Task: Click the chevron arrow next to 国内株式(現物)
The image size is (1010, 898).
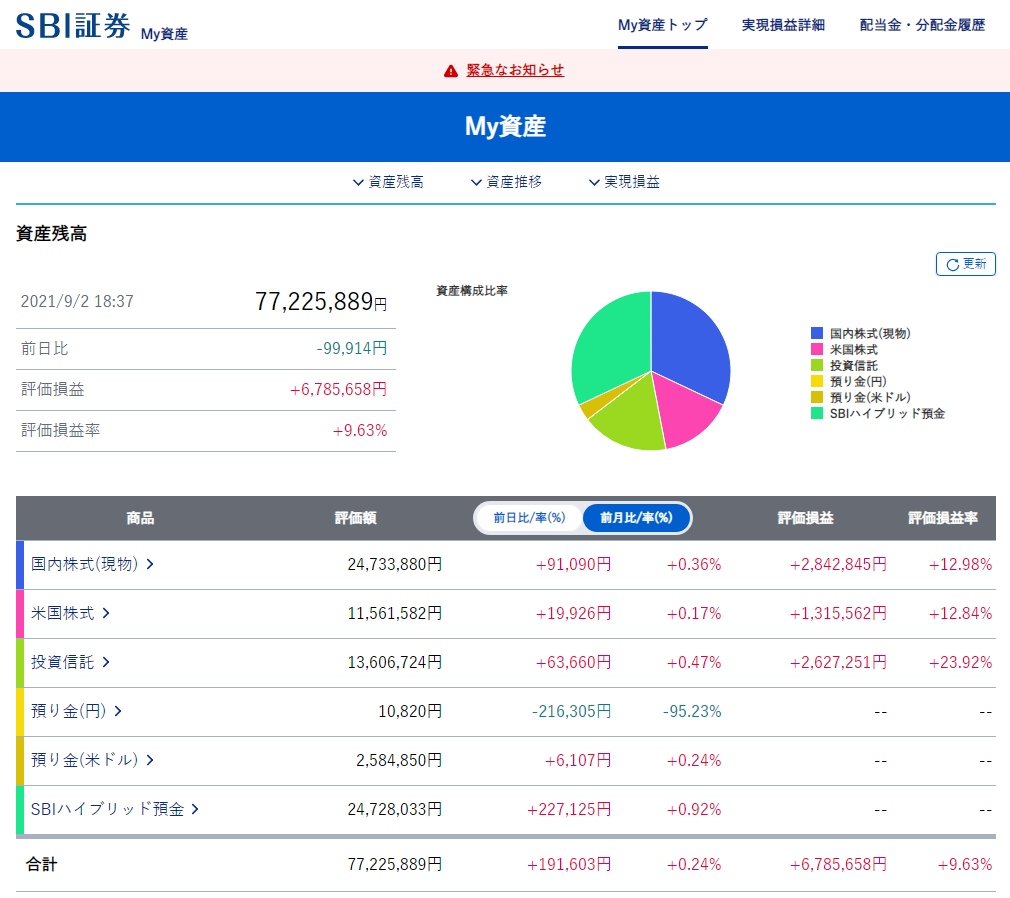Action: coord(152,564)
